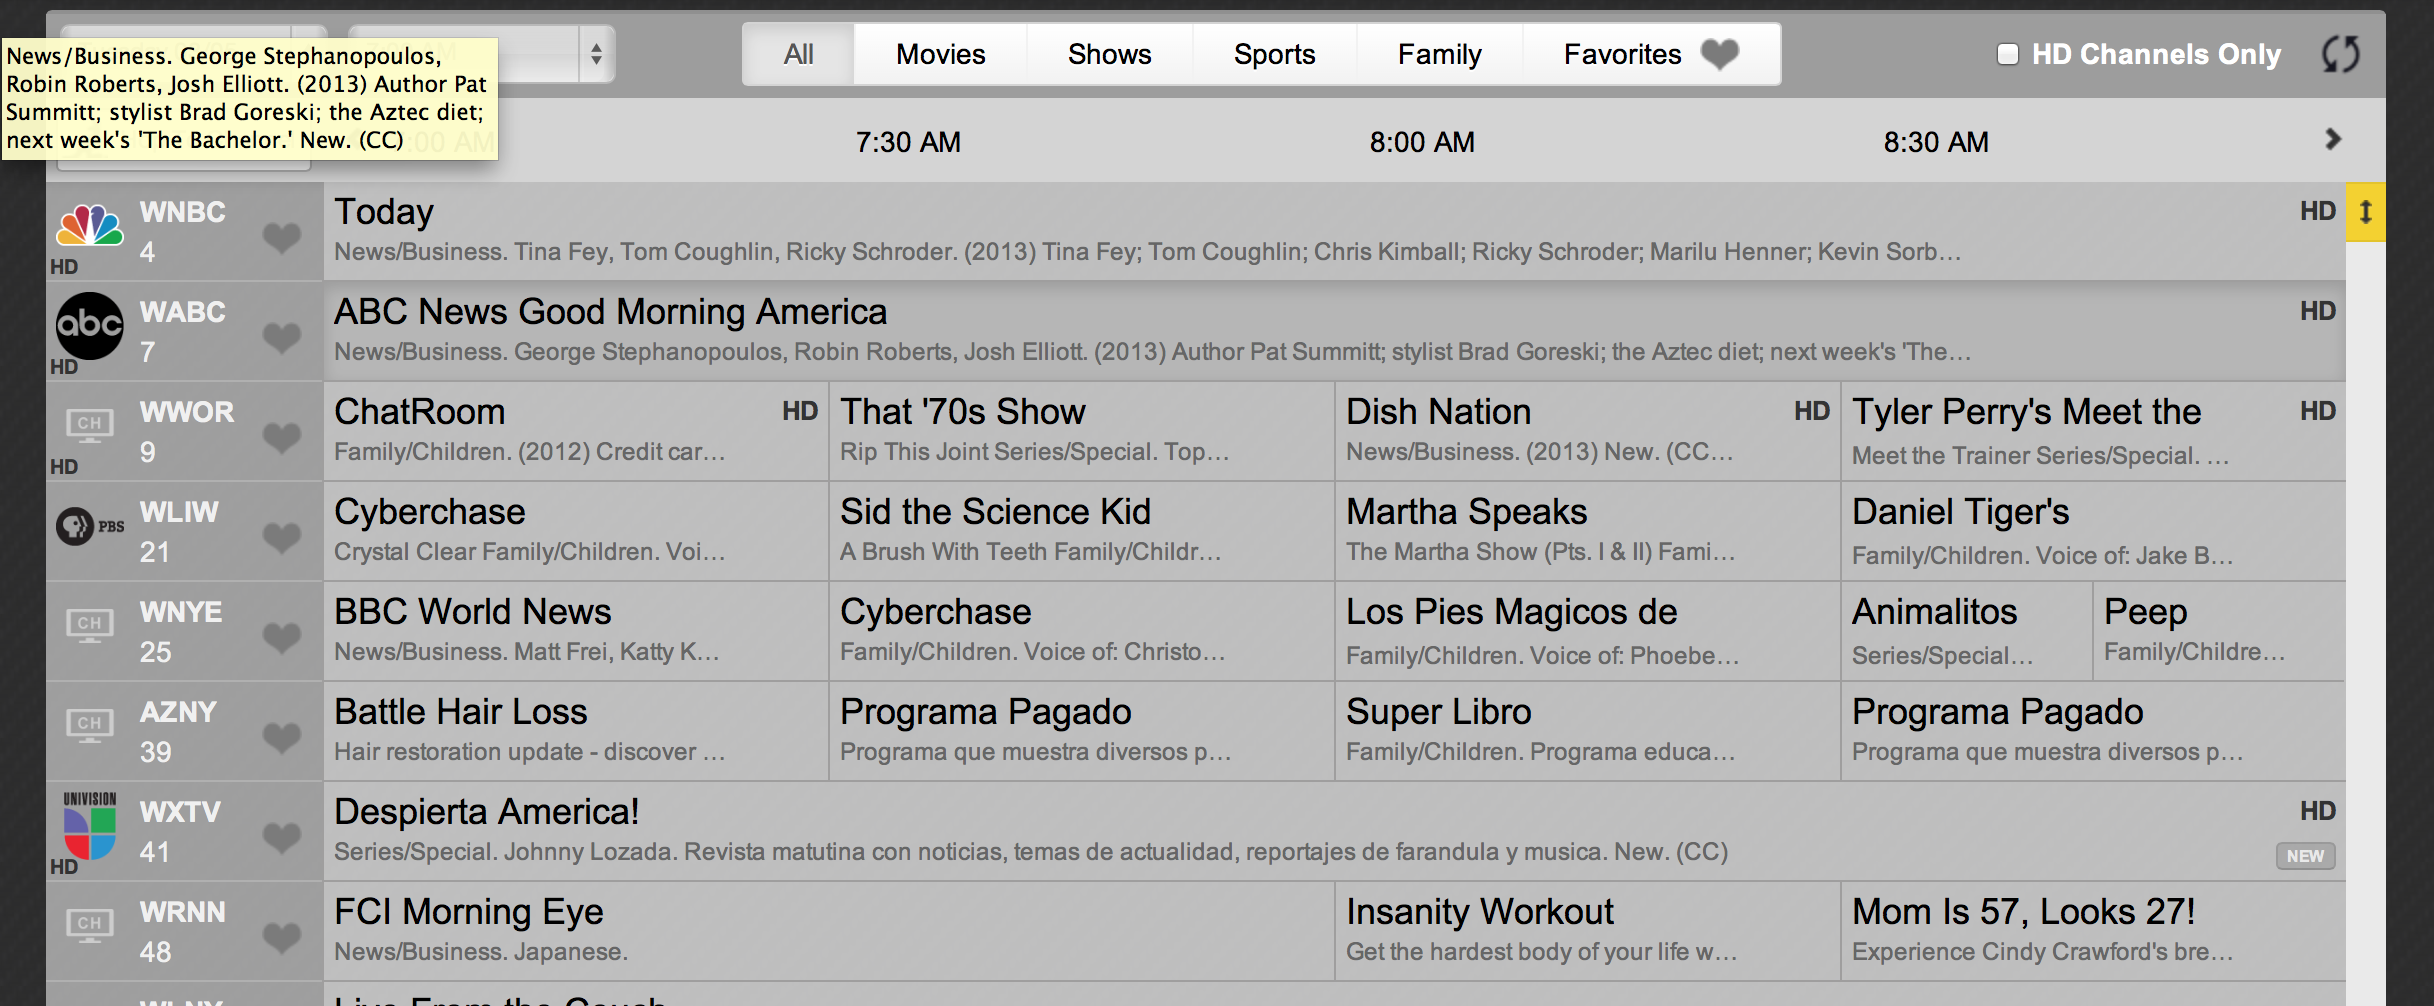Open Sid the Science Kid listing
Viewport: 2434px width, 1006px height.
click(x=1082, y=531)
